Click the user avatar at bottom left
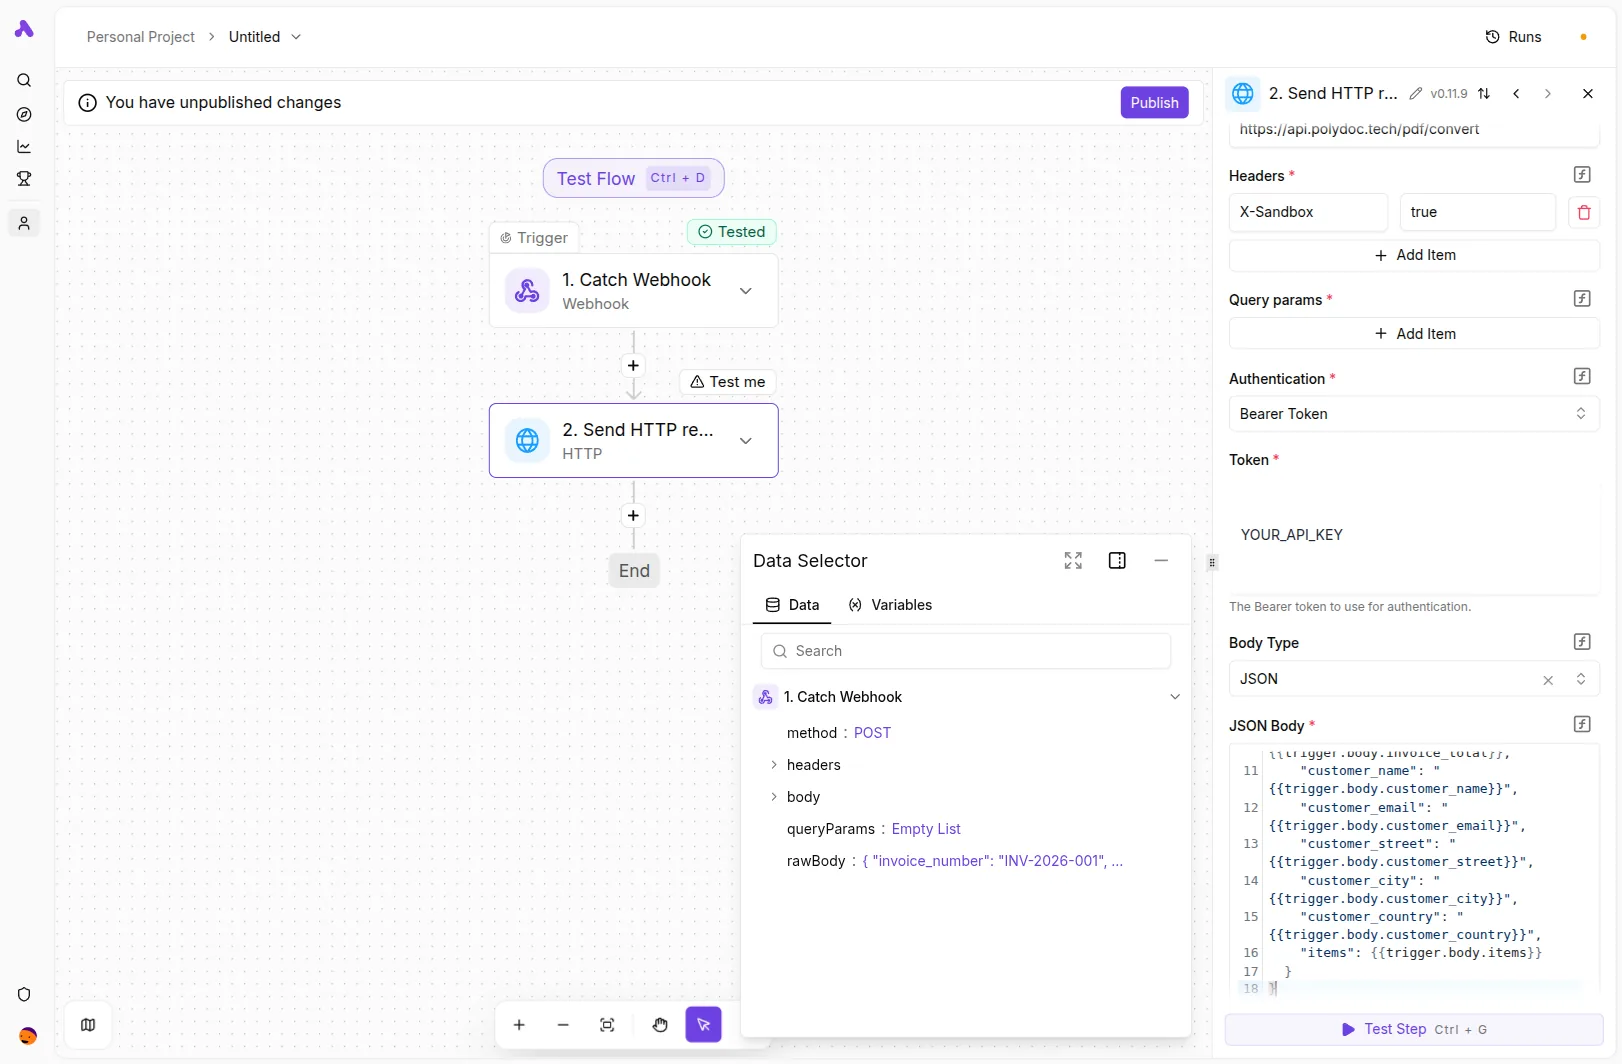 click(x=28, y=1036)
